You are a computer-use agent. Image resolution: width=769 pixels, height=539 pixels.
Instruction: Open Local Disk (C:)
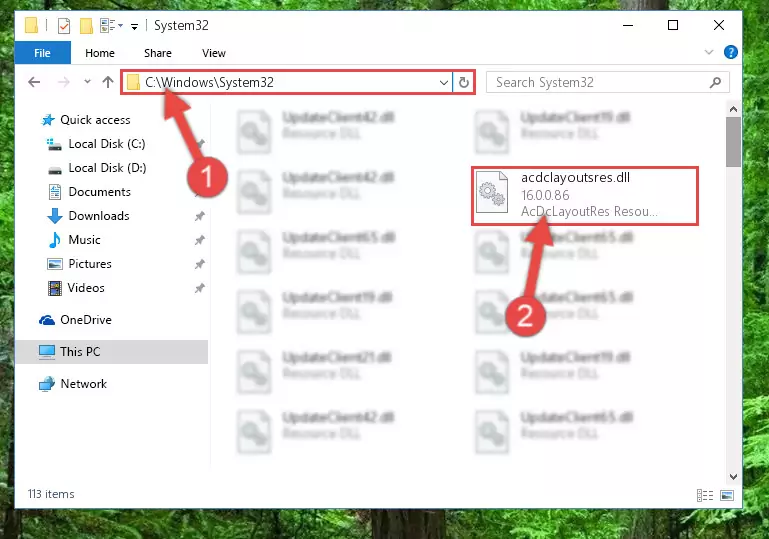pyautogui.click(x=106, y=144)
